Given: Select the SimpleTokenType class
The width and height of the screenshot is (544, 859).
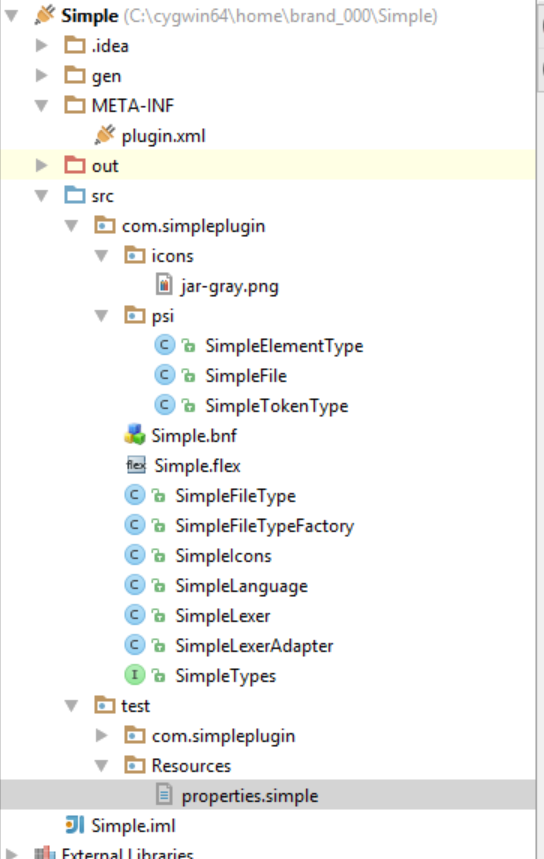Looking at the screenshot, I should (277, 406).
